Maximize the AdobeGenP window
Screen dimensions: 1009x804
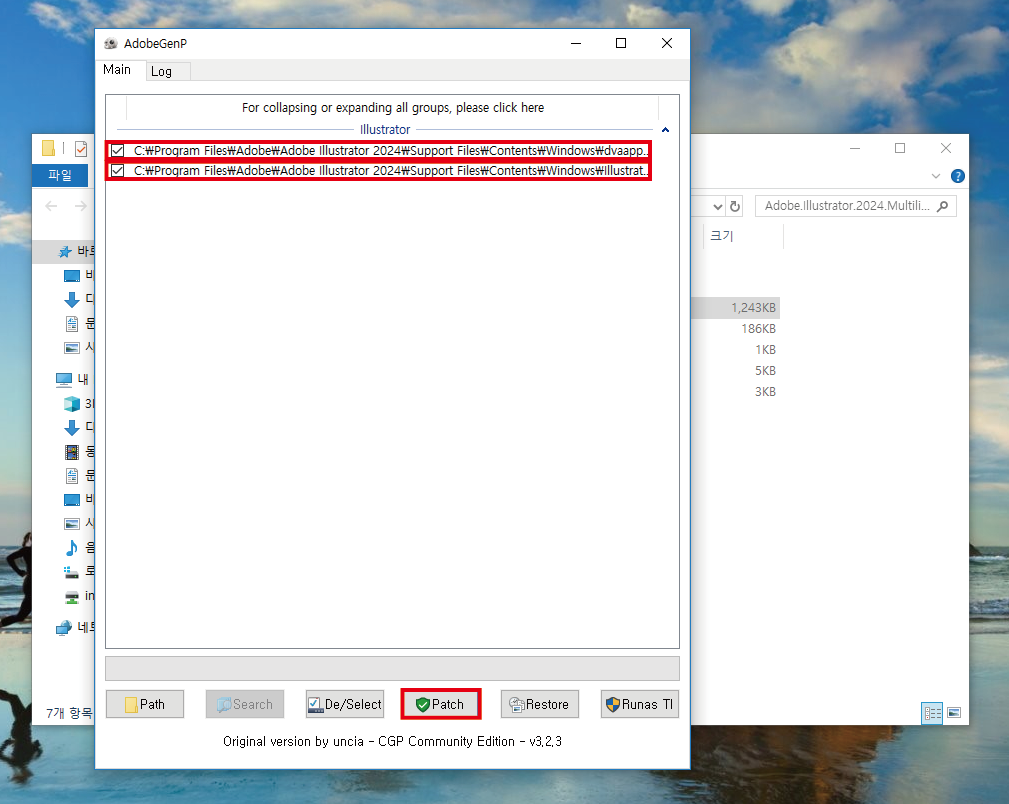621,43
